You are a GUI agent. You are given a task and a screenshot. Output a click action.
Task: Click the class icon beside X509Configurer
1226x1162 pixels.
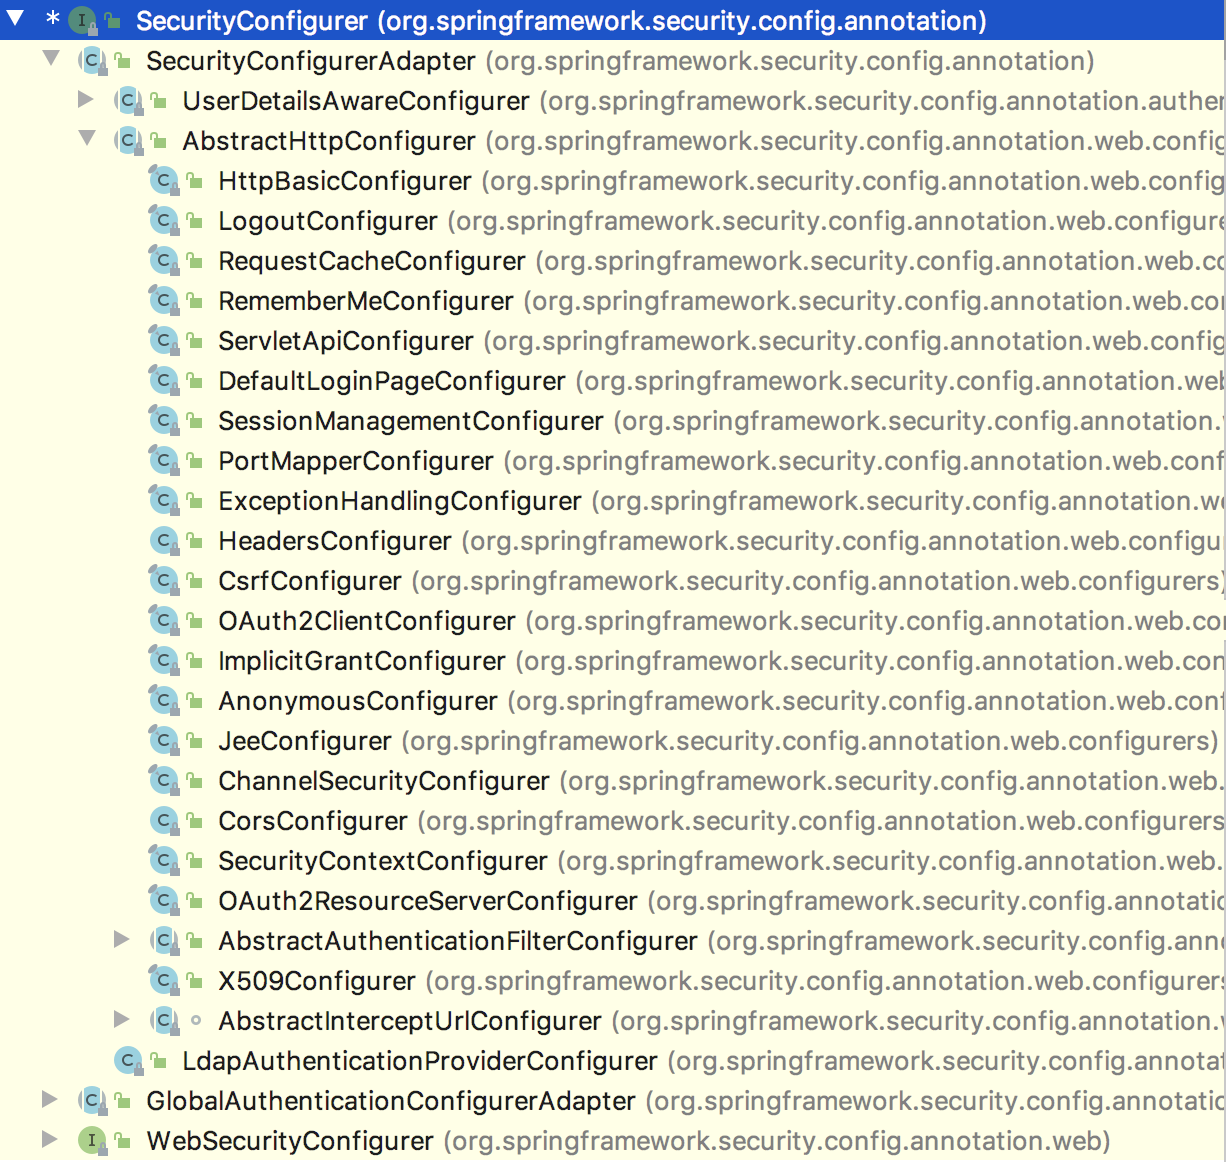[161, 980]
